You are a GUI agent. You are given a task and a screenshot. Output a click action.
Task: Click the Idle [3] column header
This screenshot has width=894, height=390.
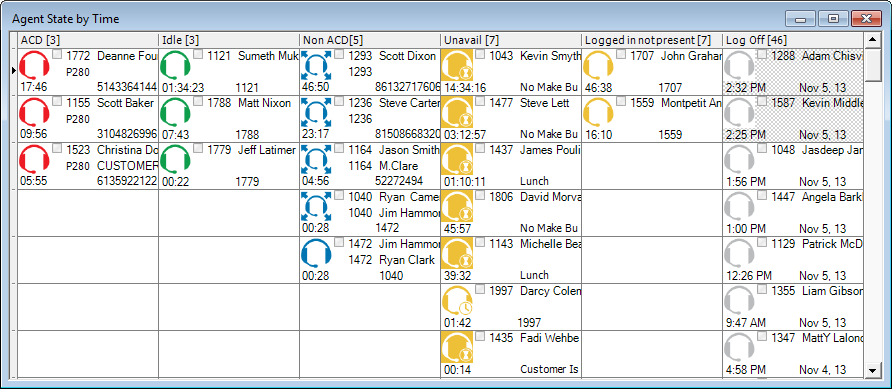coord(229,40)
